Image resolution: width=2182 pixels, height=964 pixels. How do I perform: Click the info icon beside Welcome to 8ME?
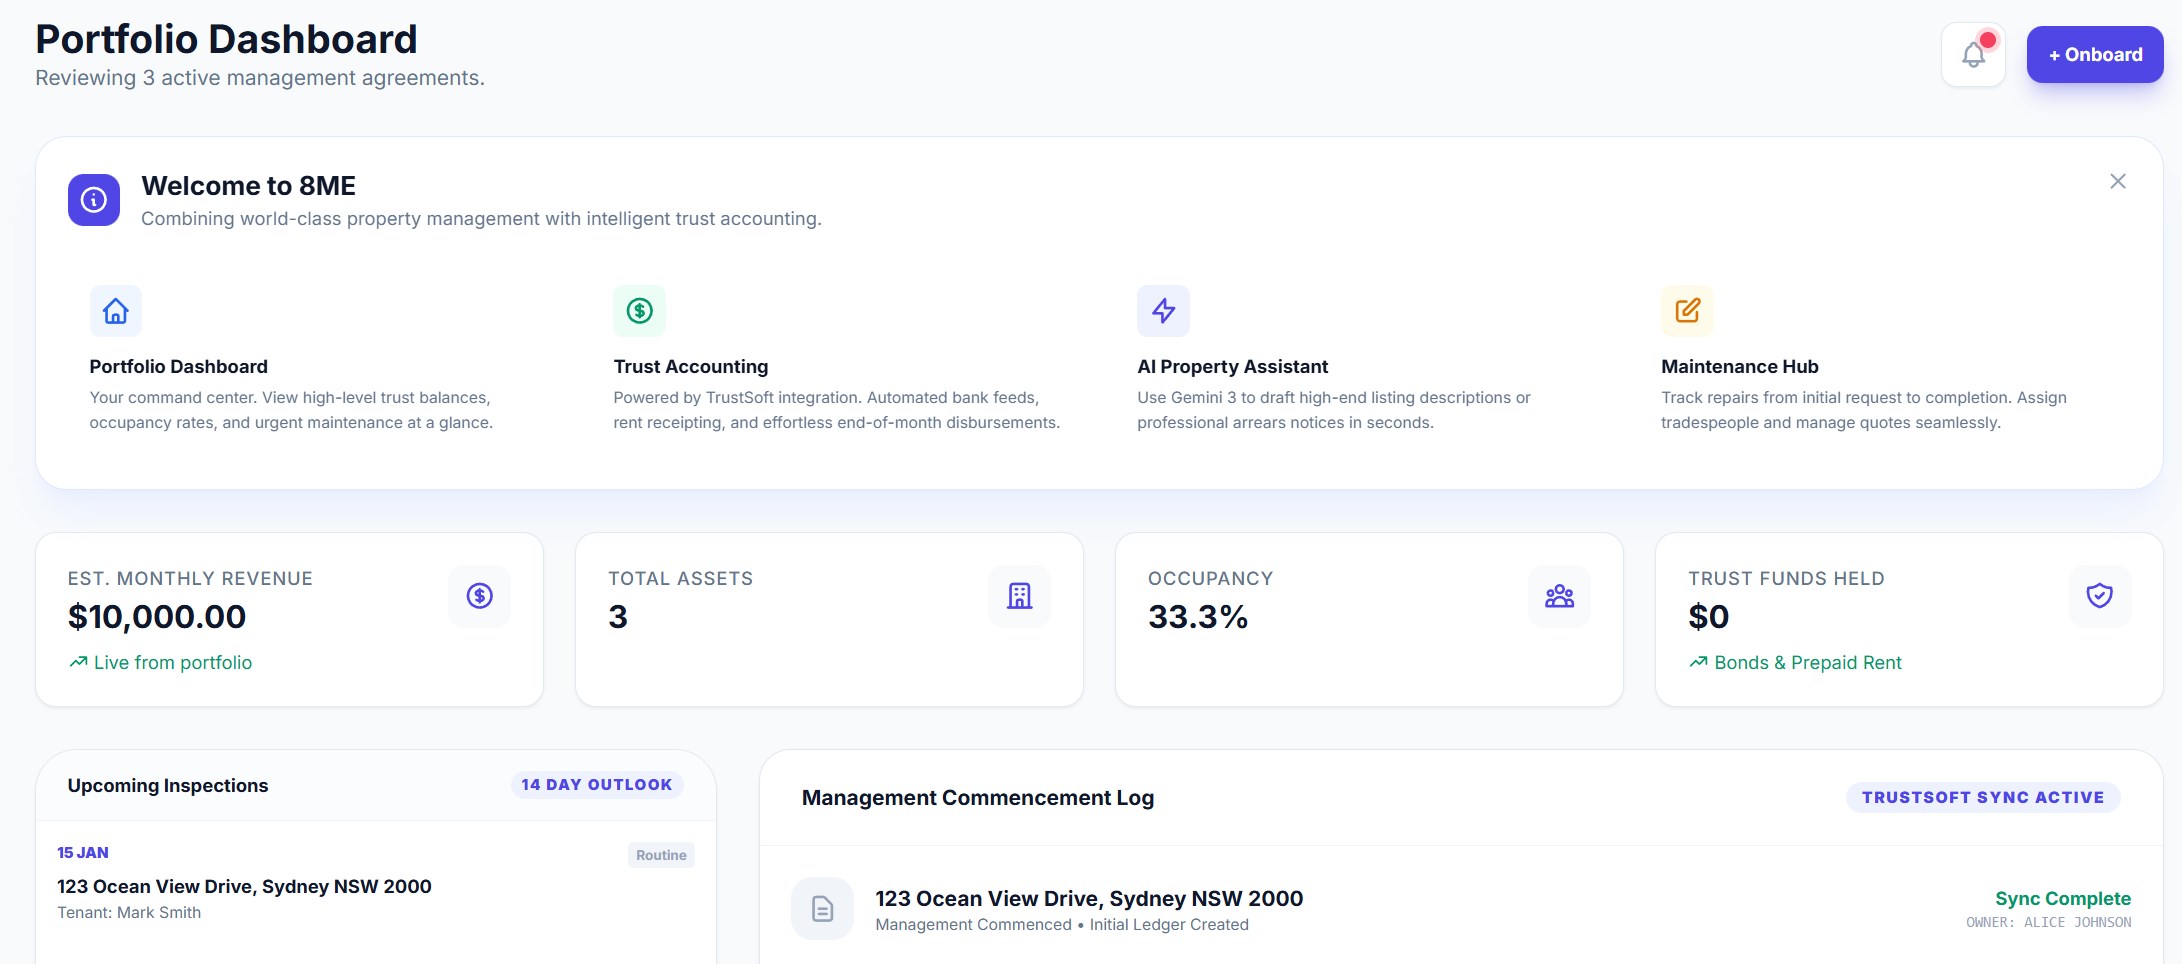(94, 200)
